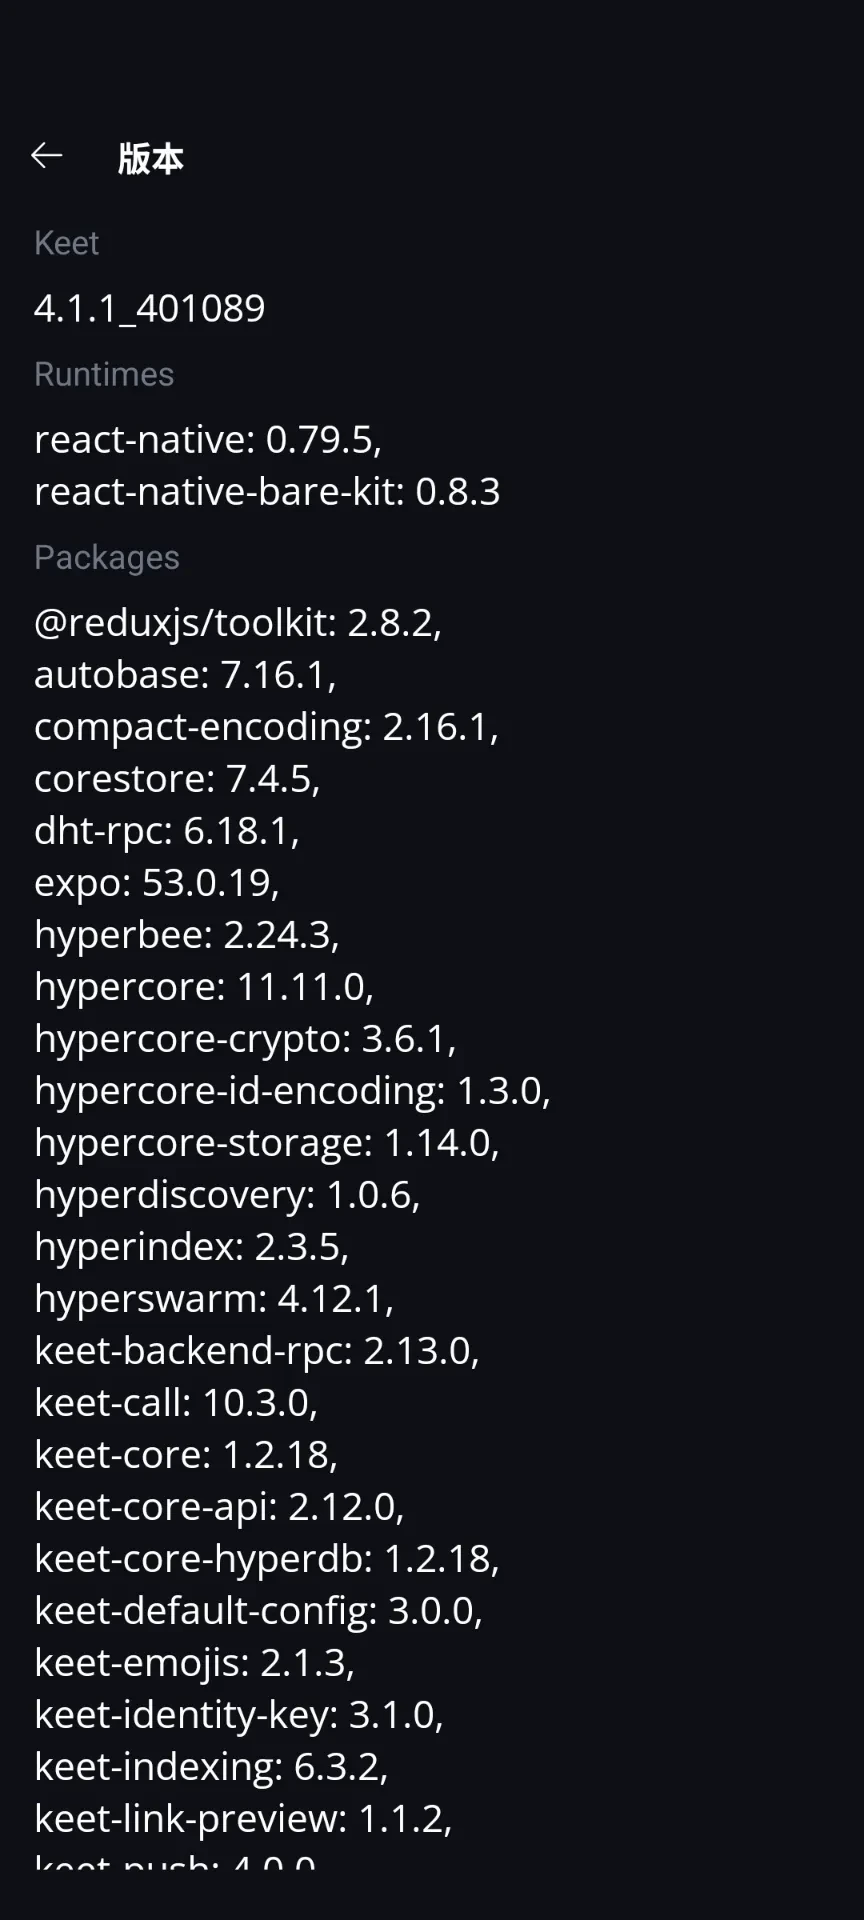Screen dimensions: 864x1920
Task: Click the keet-link-preview 1.1.2 line
Action: [x=243, y=1819]
